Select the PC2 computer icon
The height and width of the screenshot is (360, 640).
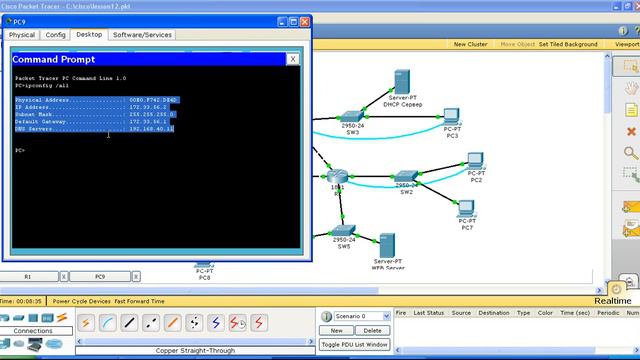tap(476, 161)
